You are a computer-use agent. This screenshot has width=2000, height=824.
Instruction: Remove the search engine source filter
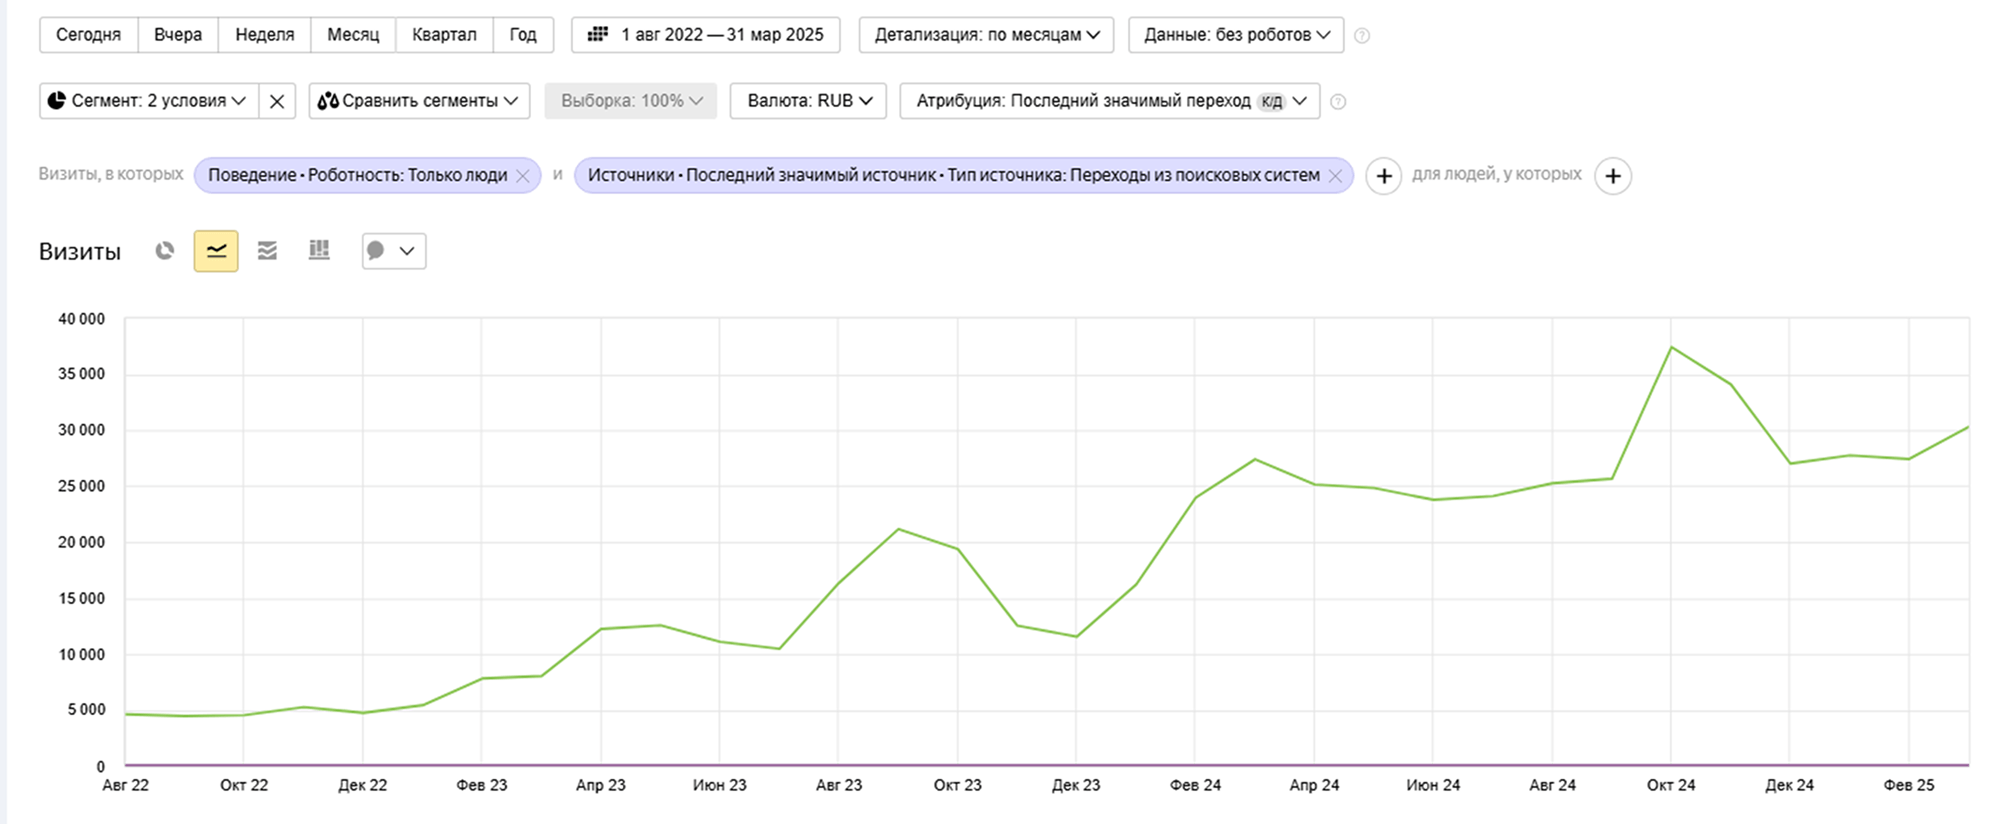tap(1335, 176)
